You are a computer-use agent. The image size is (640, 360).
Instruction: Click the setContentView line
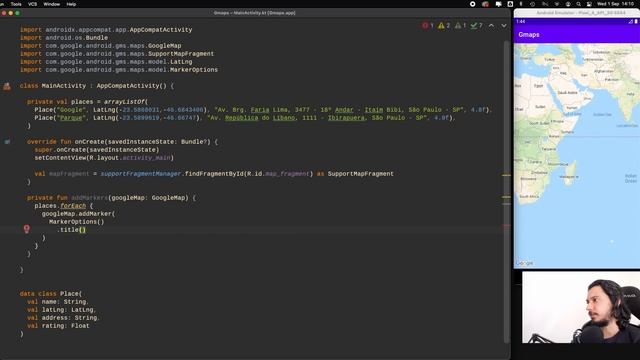coord(104,158)
